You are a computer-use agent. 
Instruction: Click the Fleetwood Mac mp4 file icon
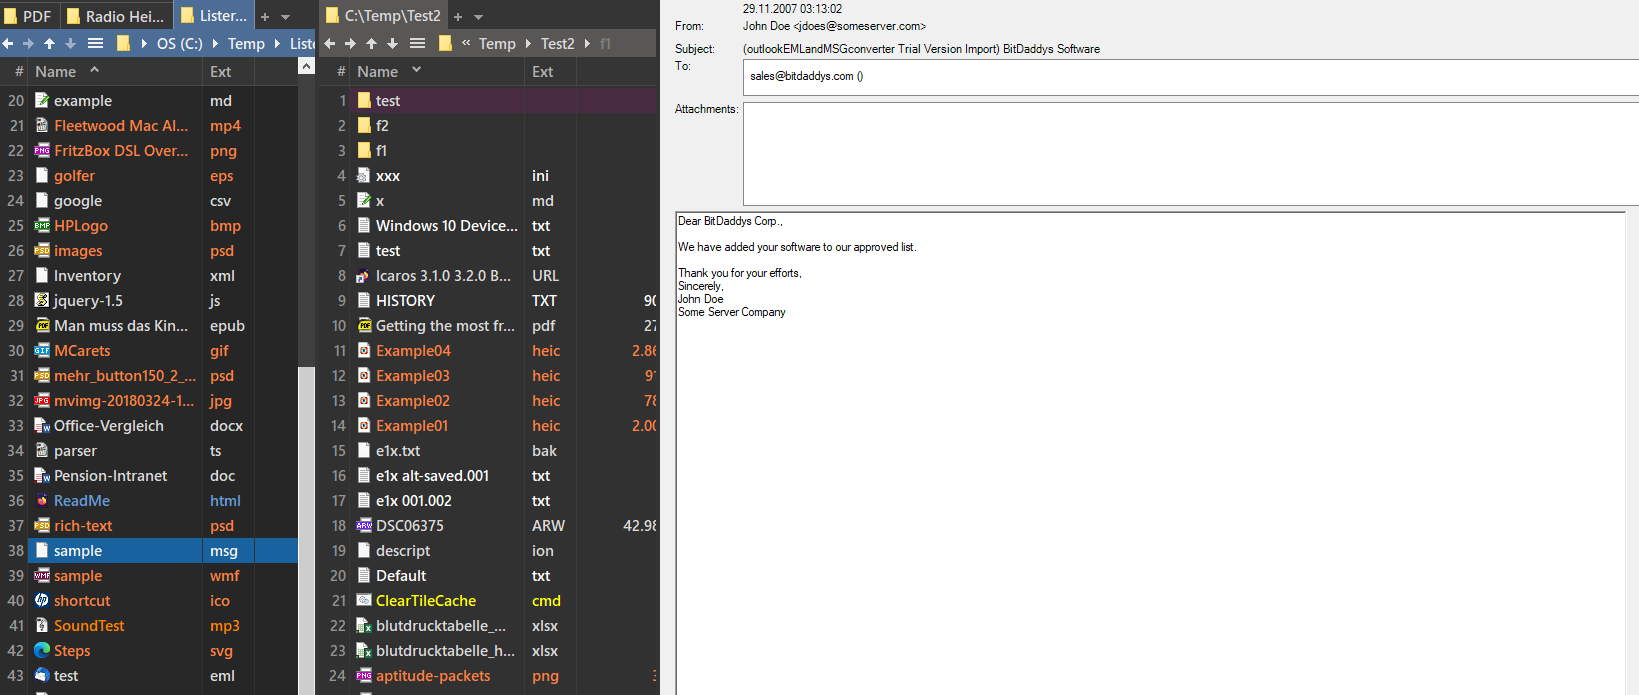point(42,126)
